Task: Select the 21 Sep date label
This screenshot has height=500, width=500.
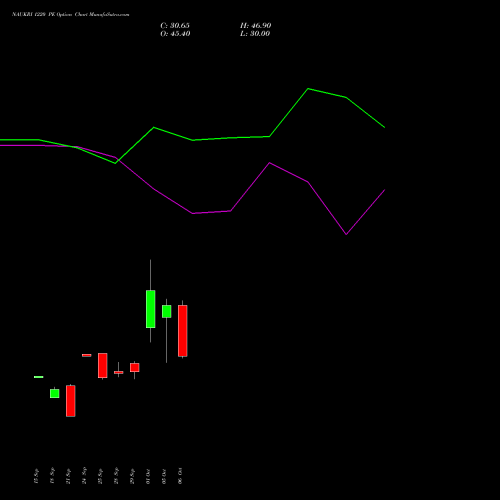Action: coord(68,476)
